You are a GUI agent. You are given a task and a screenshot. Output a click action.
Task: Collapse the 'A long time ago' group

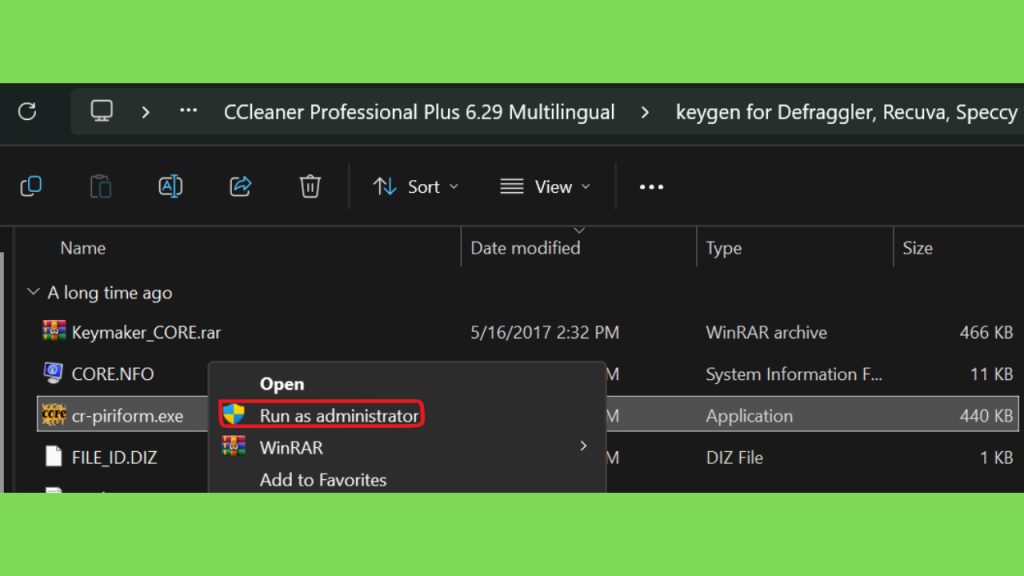click(x=33, y=292)
